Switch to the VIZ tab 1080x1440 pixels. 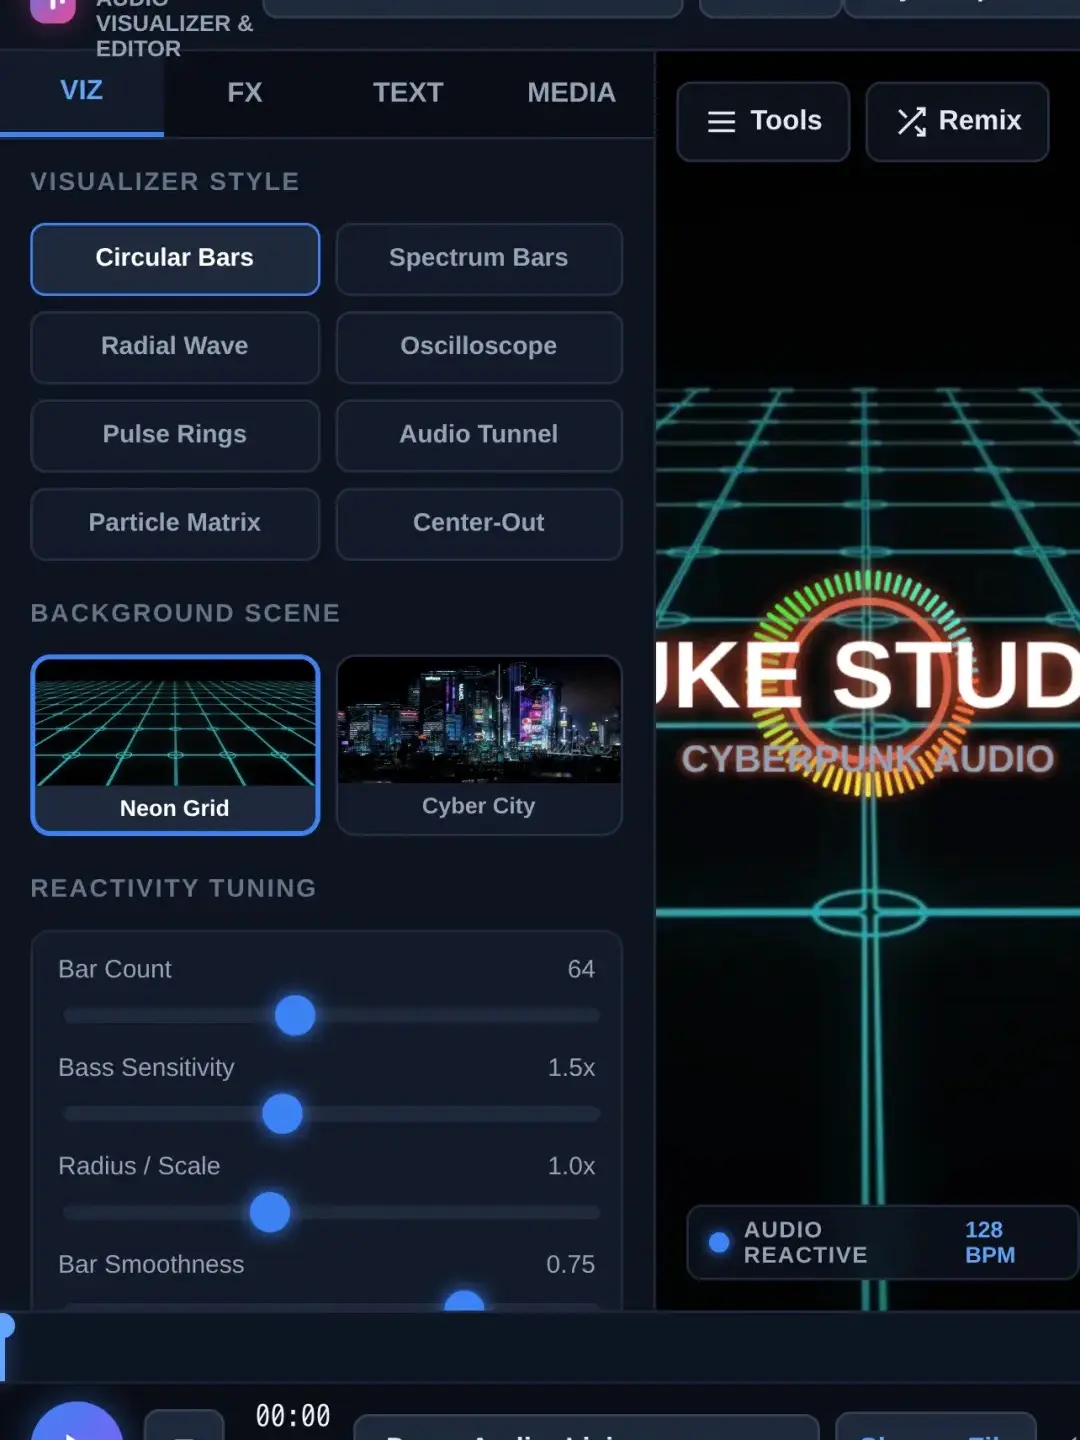82,92
